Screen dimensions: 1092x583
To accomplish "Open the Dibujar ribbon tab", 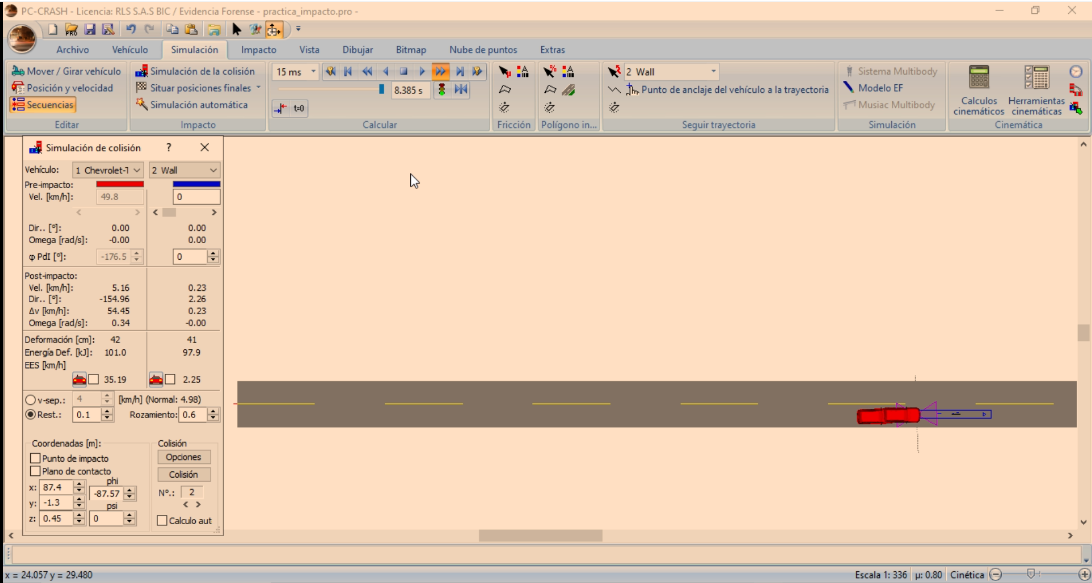I will pos(357,49).
